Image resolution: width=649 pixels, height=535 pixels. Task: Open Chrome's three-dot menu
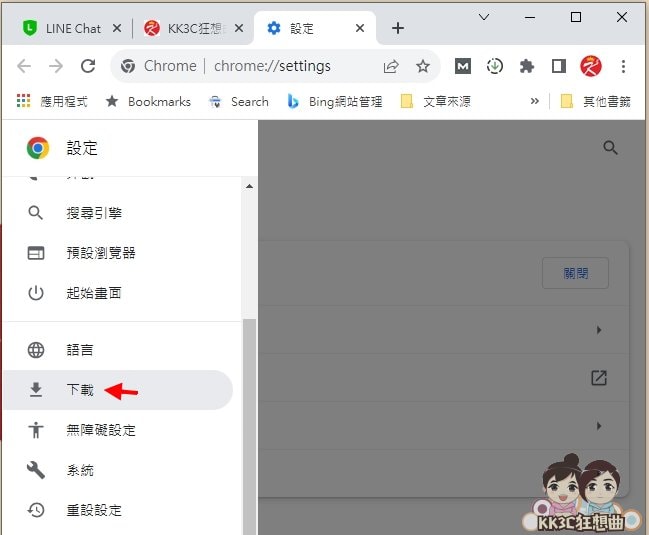pos(623,66)
